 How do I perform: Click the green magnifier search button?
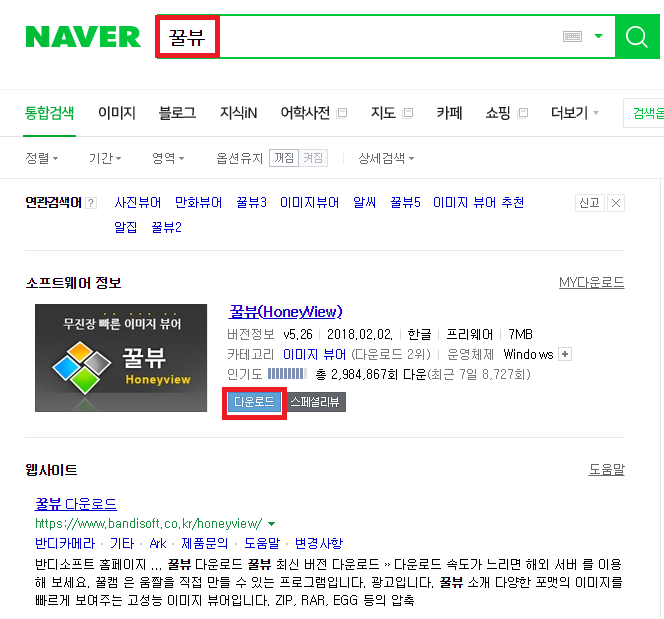point(637,36)
